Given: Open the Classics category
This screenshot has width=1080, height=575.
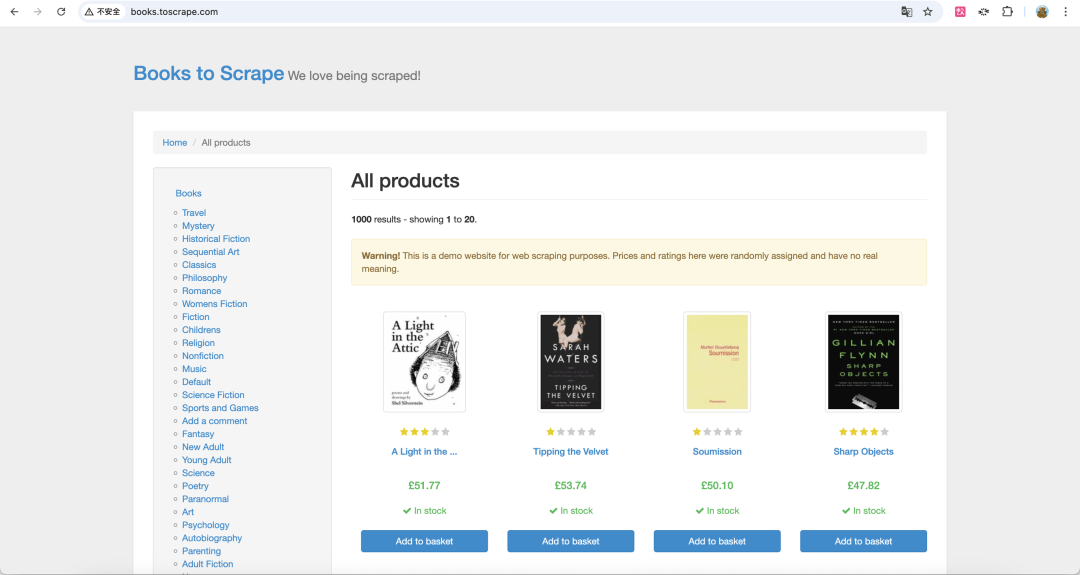Looking at the screenshot, I should 199,265.
